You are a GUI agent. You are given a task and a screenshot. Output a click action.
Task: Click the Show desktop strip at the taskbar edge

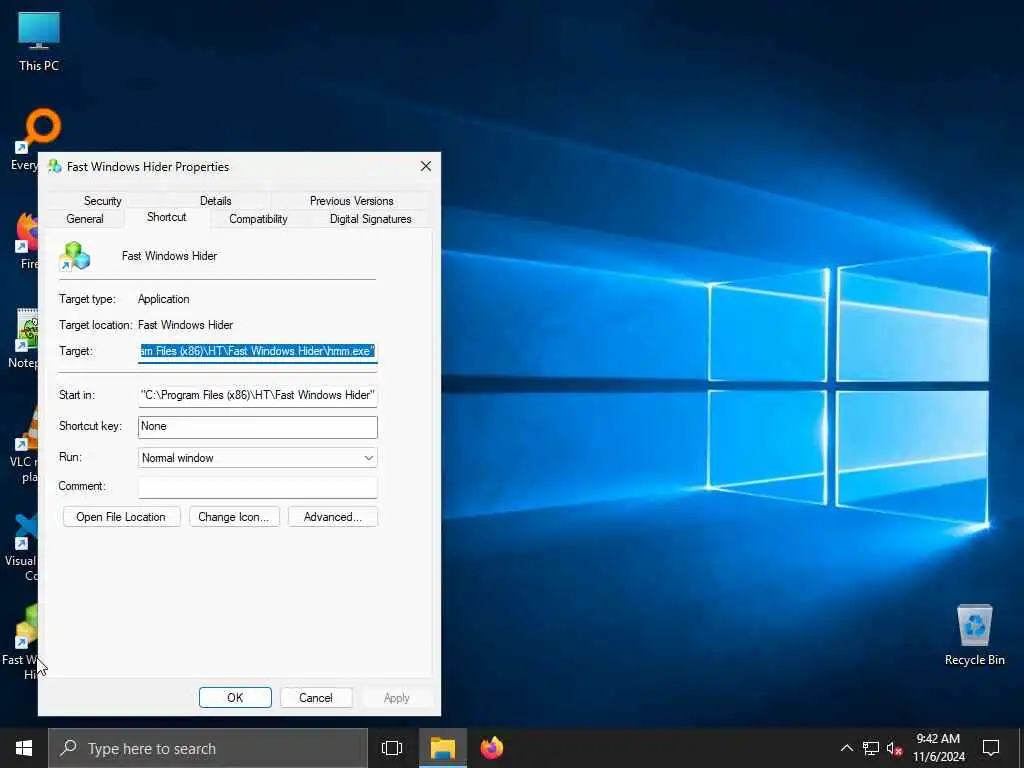click(x=1021, y=748)
